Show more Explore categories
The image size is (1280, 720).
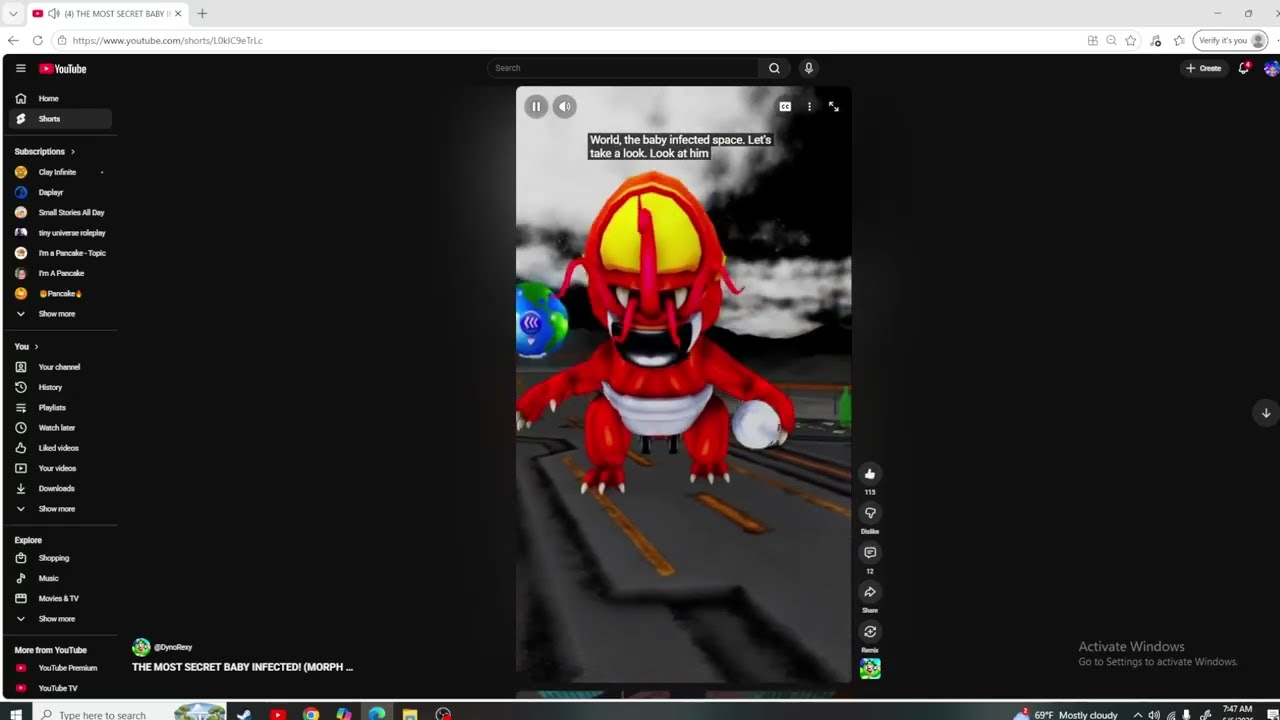point(60,619)
